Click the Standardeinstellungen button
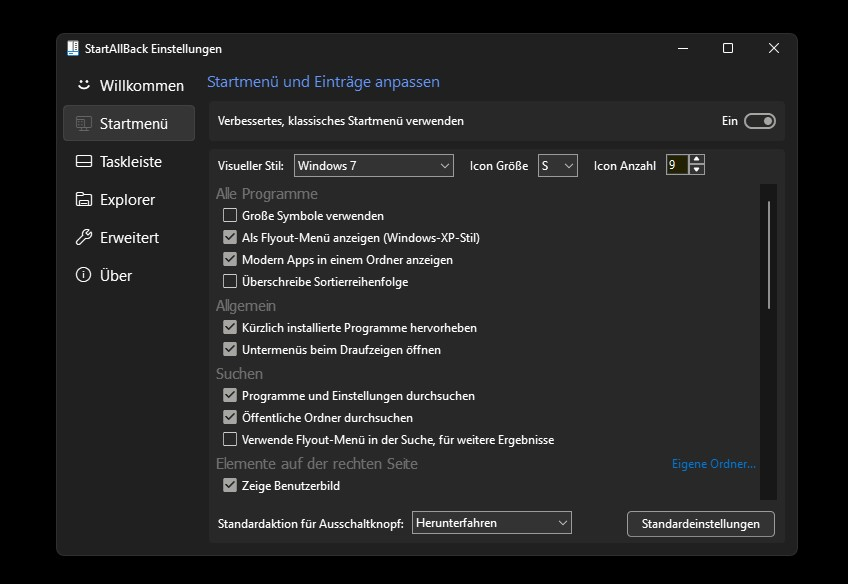 [x=700, y=523]
